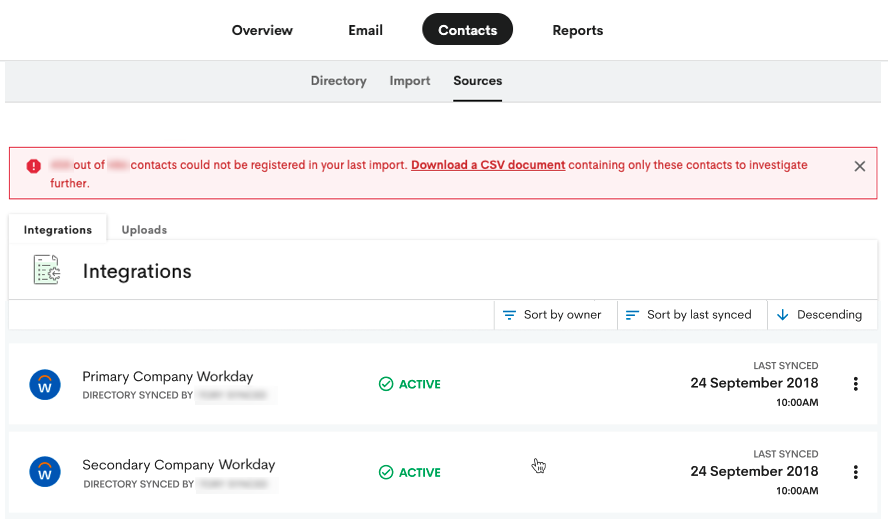Select the Contacts pill tab
This screenshot has width=888, height=519.
tap(467, 29)
